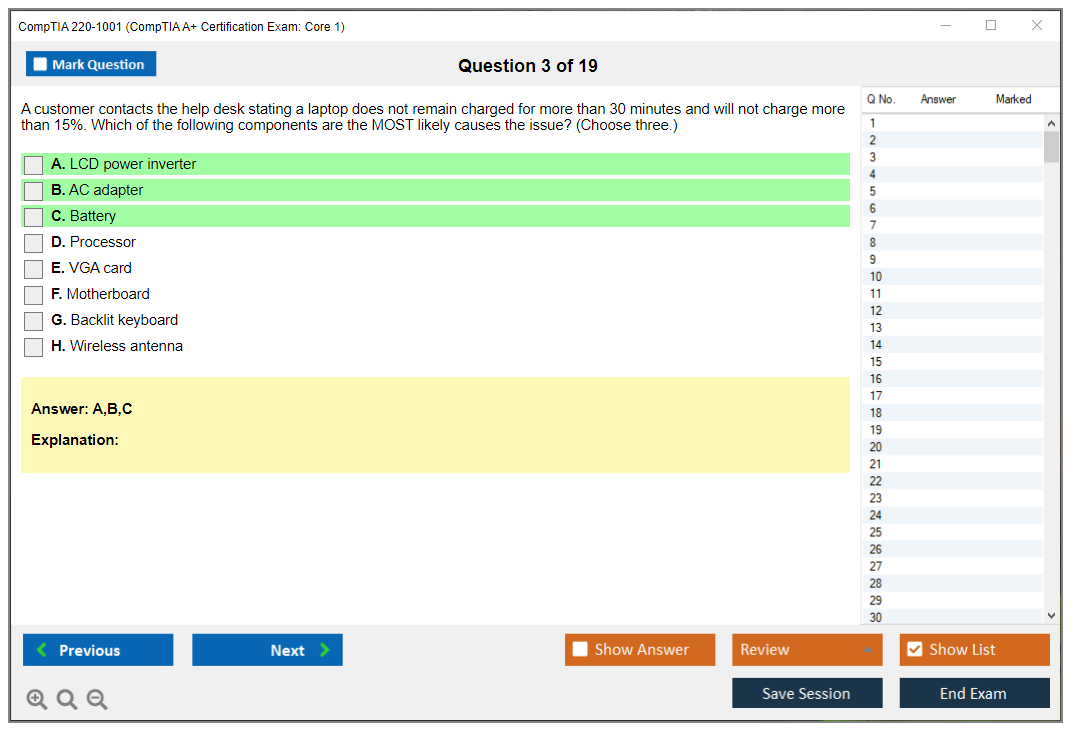This screenshot has height=735, width=1075.
Task: Maximize the exam window
Action: click(x=991, y=26)
